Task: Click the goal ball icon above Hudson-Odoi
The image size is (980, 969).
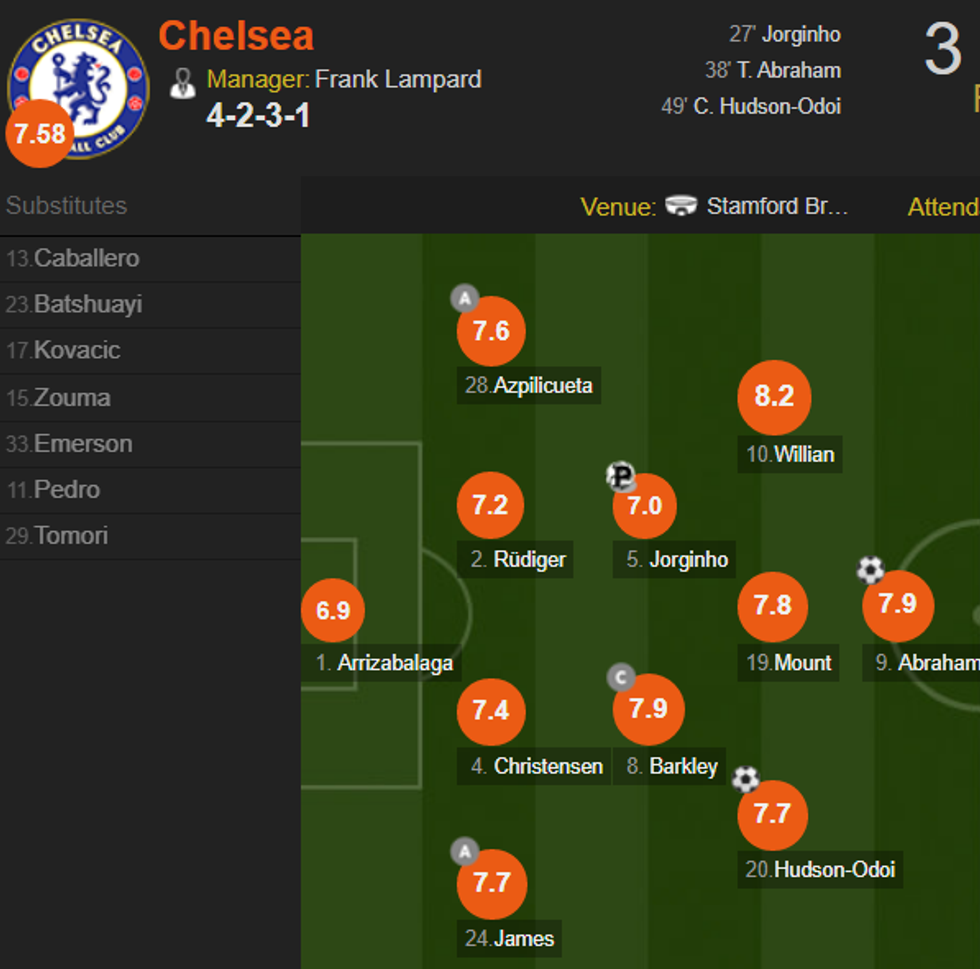Action: pos(745,779)
